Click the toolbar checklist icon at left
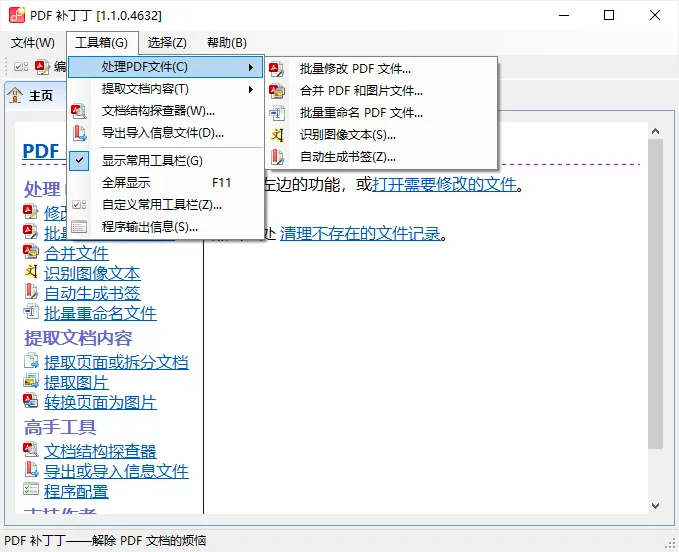Image resolution: width=679 pixels, height=552 pixels. tap(20, 67)
